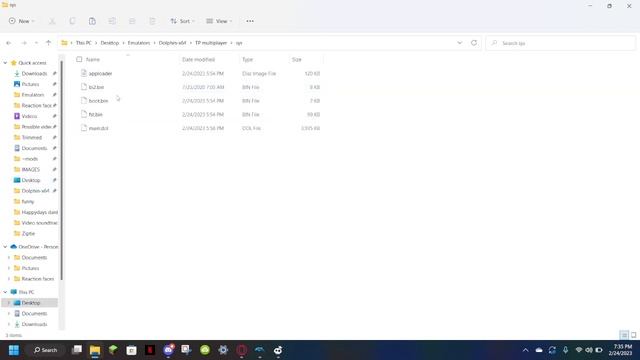Image resolution: width=640 pixels, height=360 pixels.
Task: Open Downloads in Quick access
Action: pos(34,73)
